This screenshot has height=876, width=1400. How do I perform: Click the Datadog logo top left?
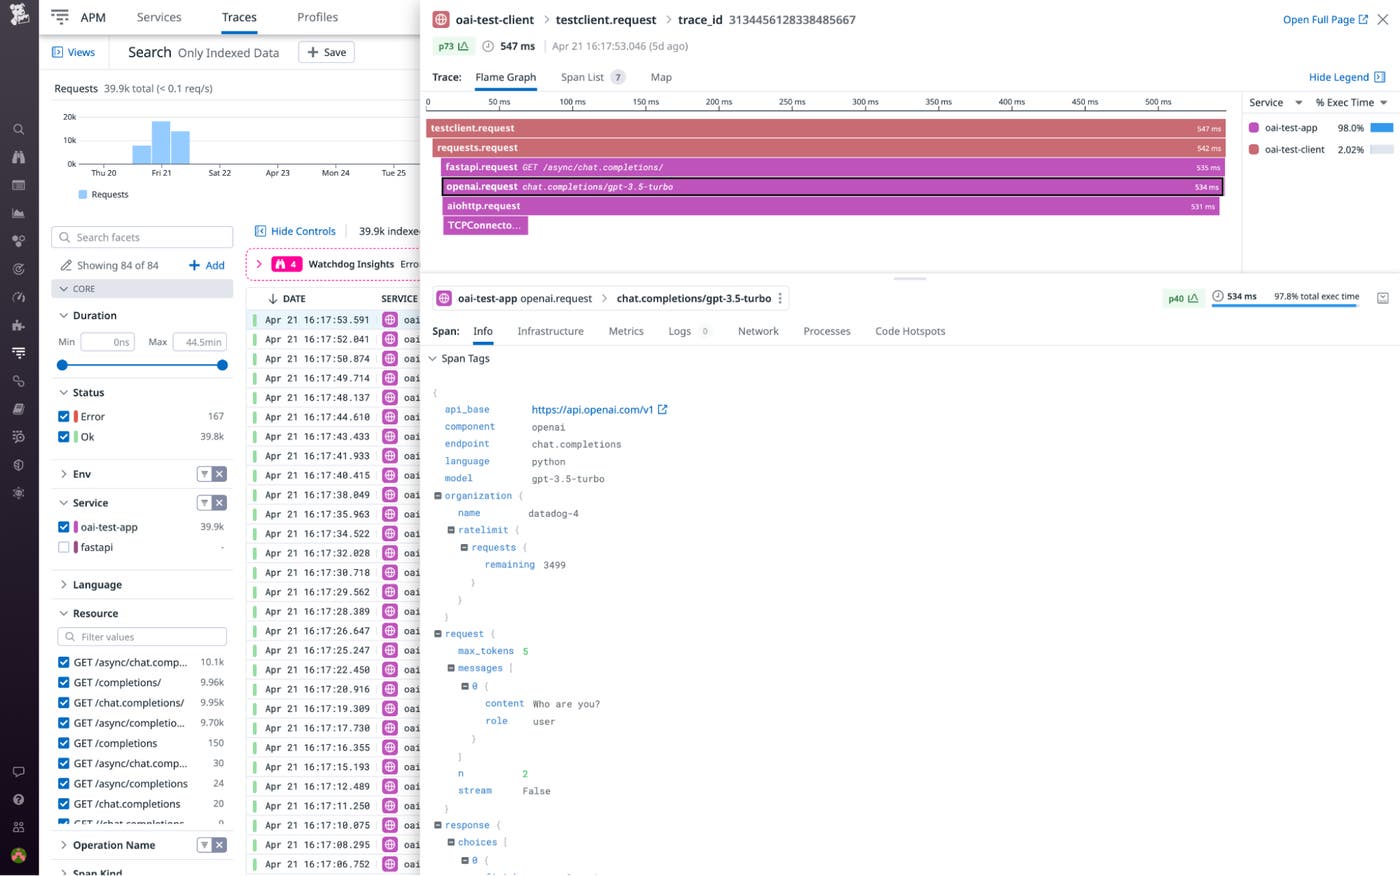pyautogui.click(x=18, y=16)
